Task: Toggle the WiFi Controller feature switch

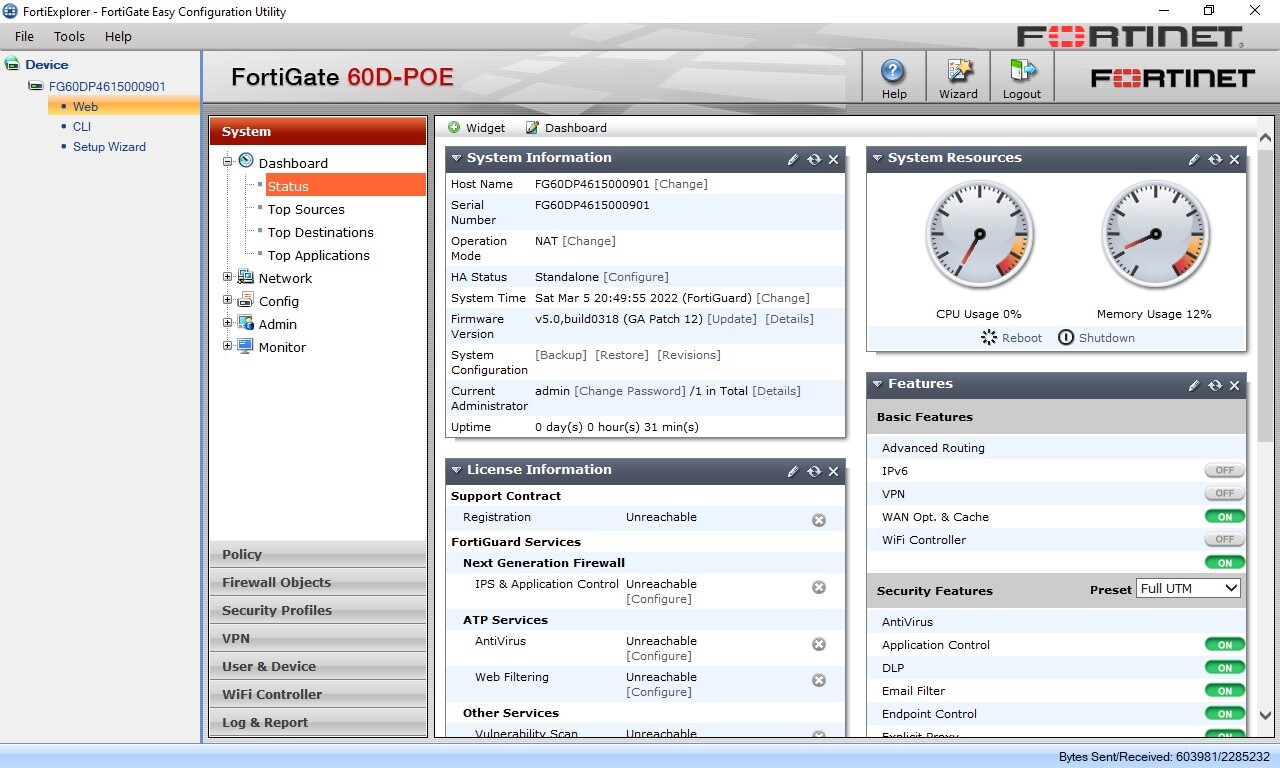Action: click(x=1225, y=540)
